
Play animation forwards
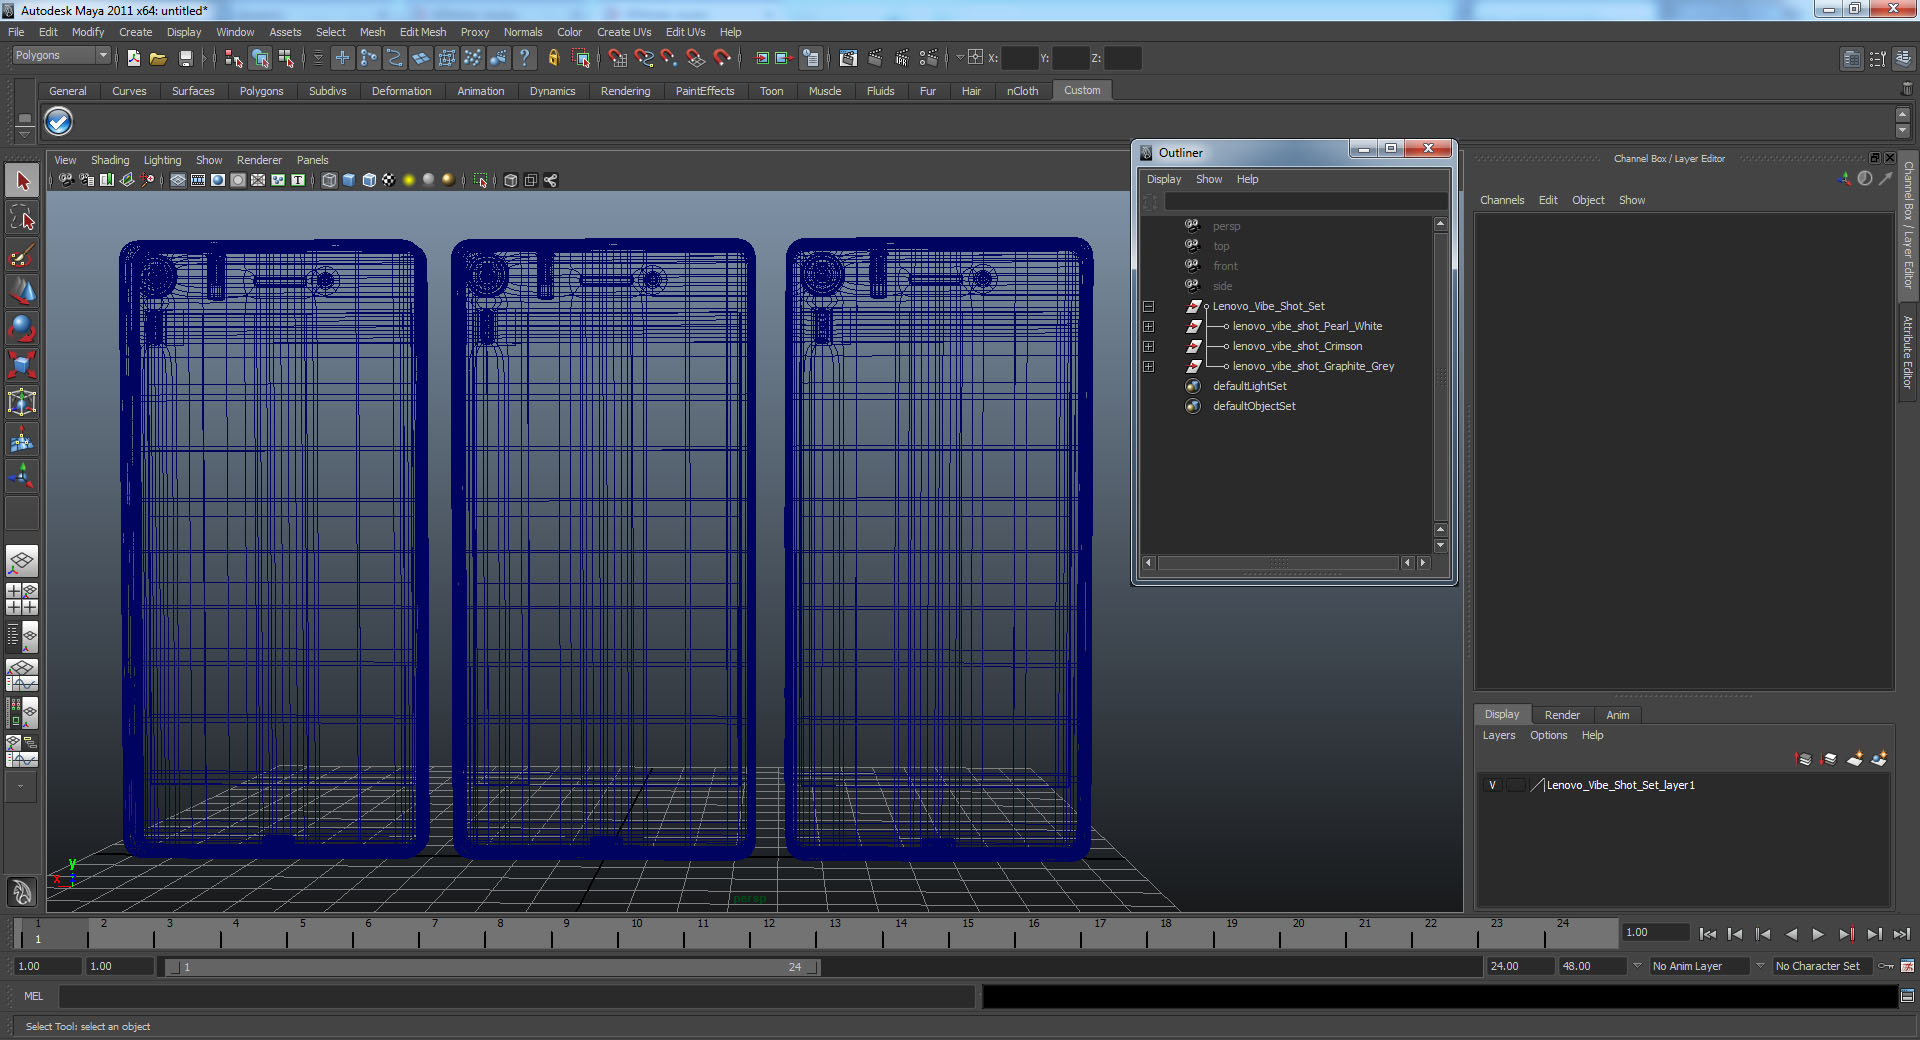(x=1818, y=934)
